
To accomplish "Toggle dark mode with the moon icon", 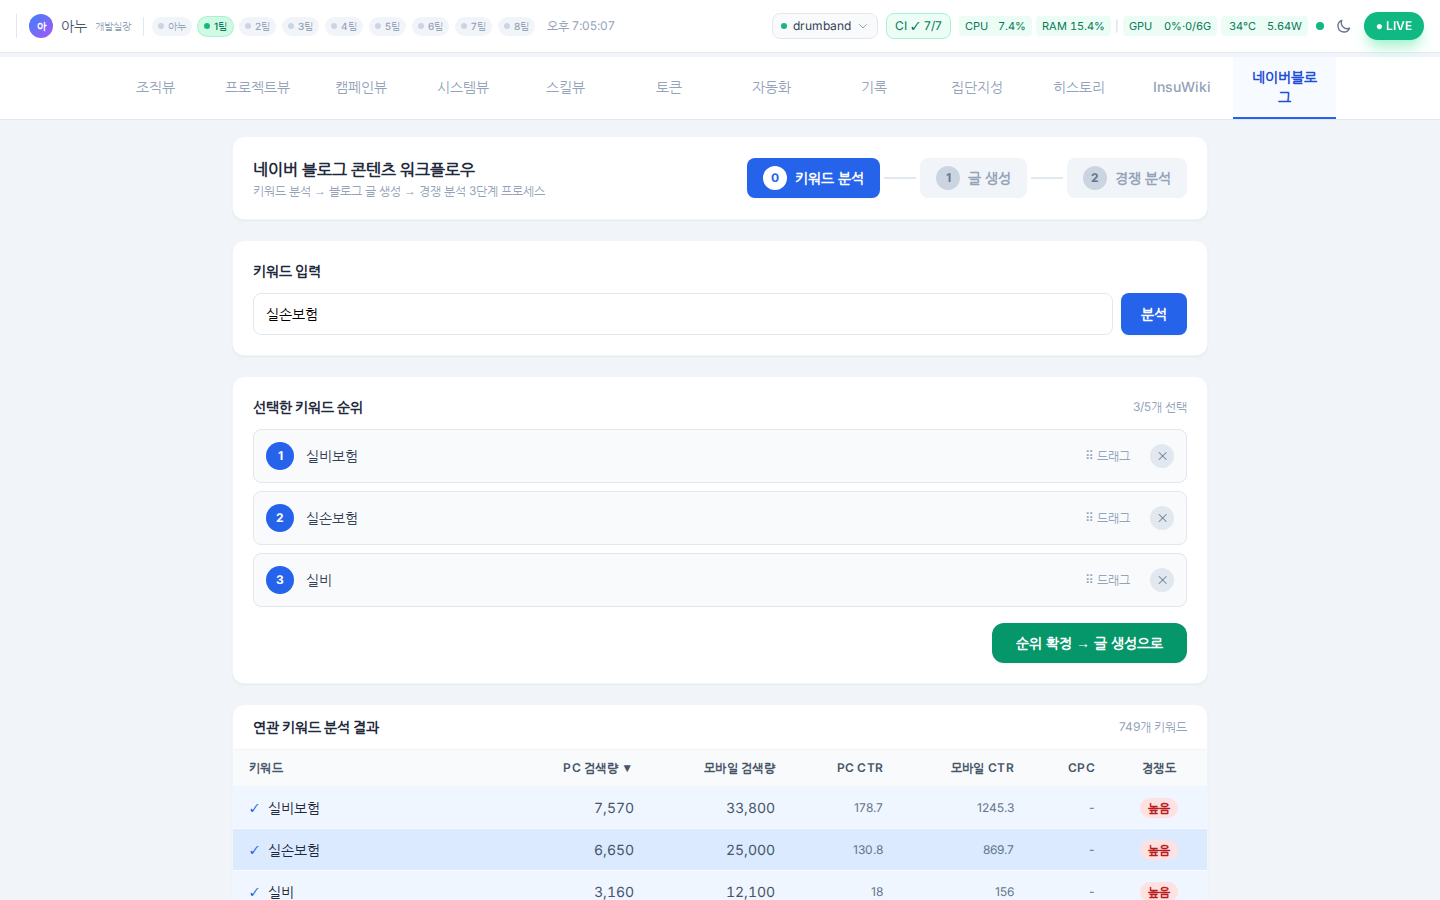I will point(1343,26).
